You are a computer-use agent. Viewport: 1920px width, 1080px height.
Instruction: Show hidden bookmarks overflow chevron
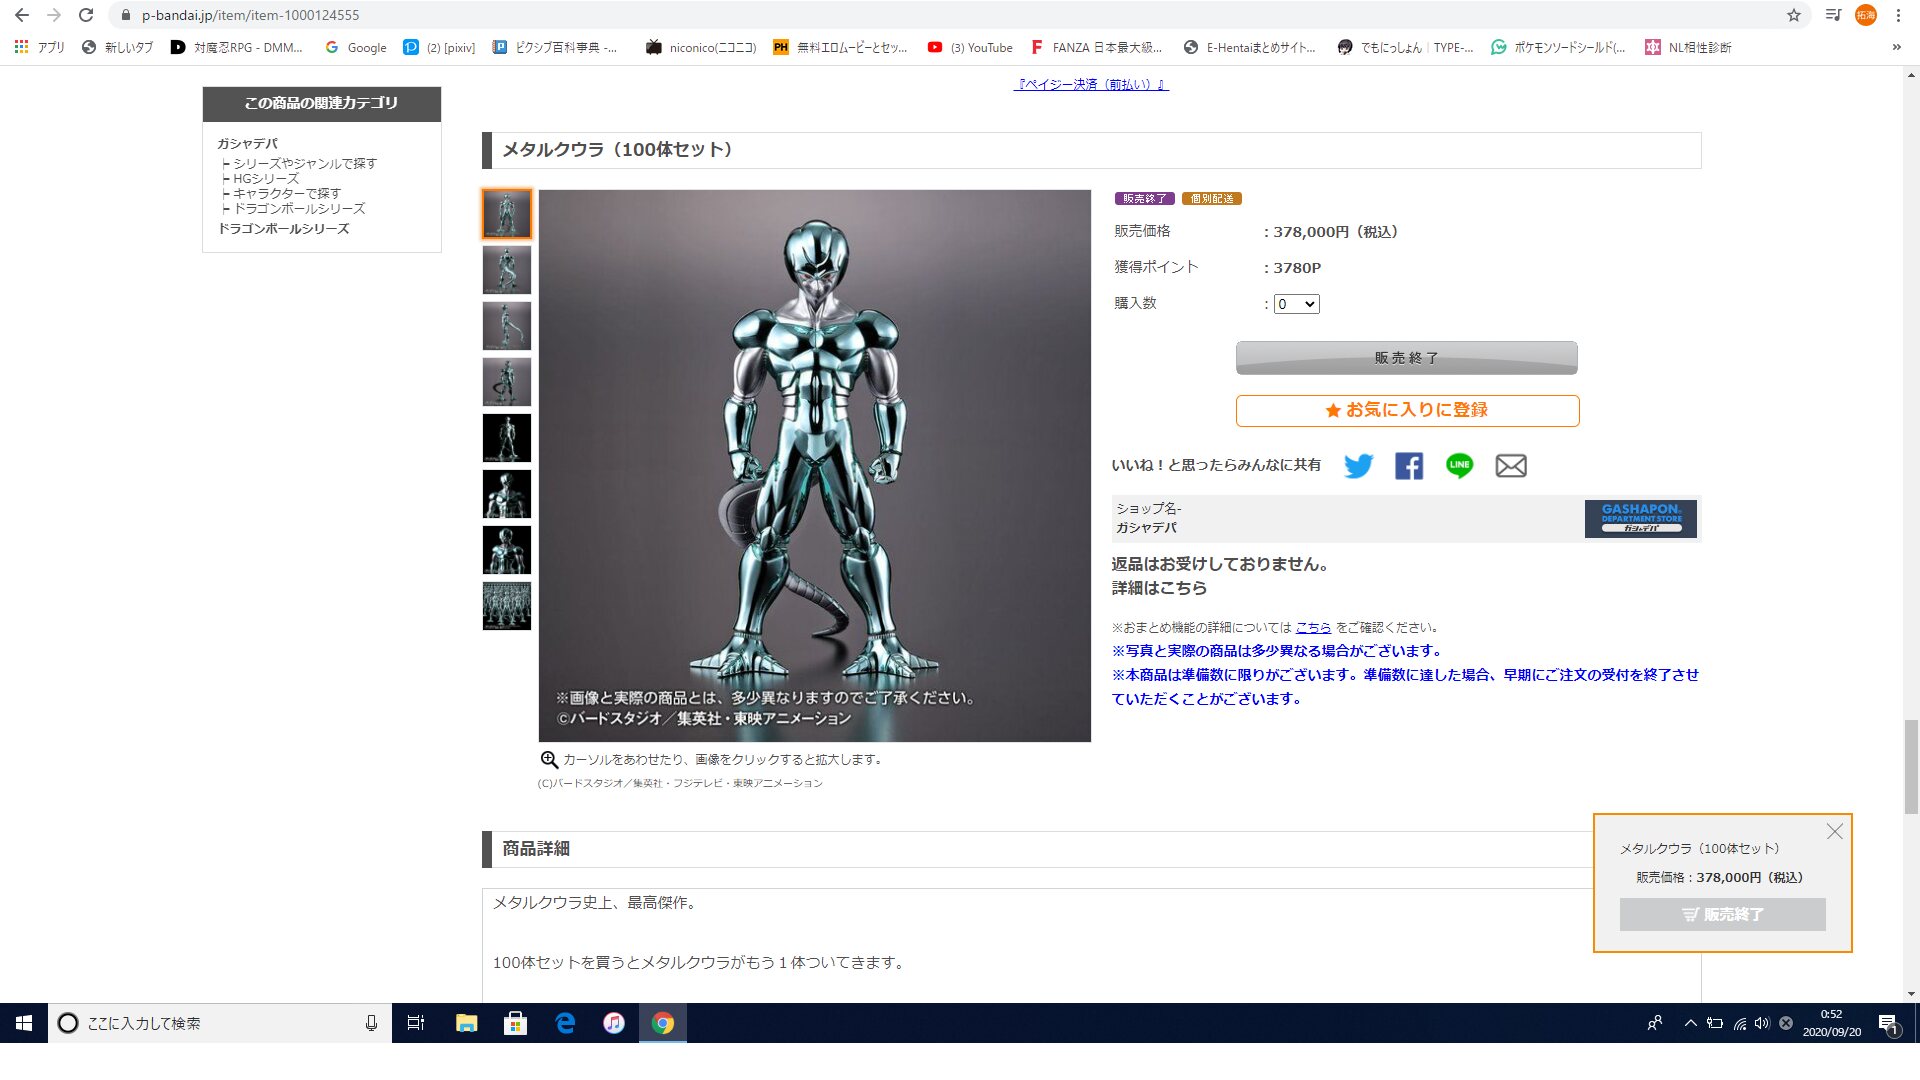(x=1896, y=47)
